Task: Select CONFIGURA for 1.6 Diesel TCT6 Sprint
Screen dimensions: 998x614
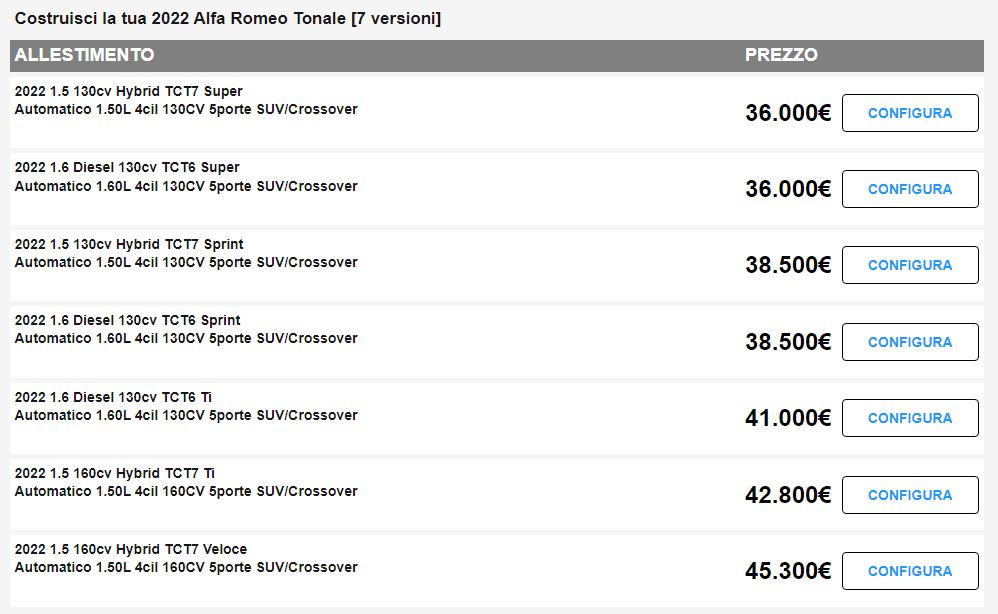Action: (x=909, y=342)
